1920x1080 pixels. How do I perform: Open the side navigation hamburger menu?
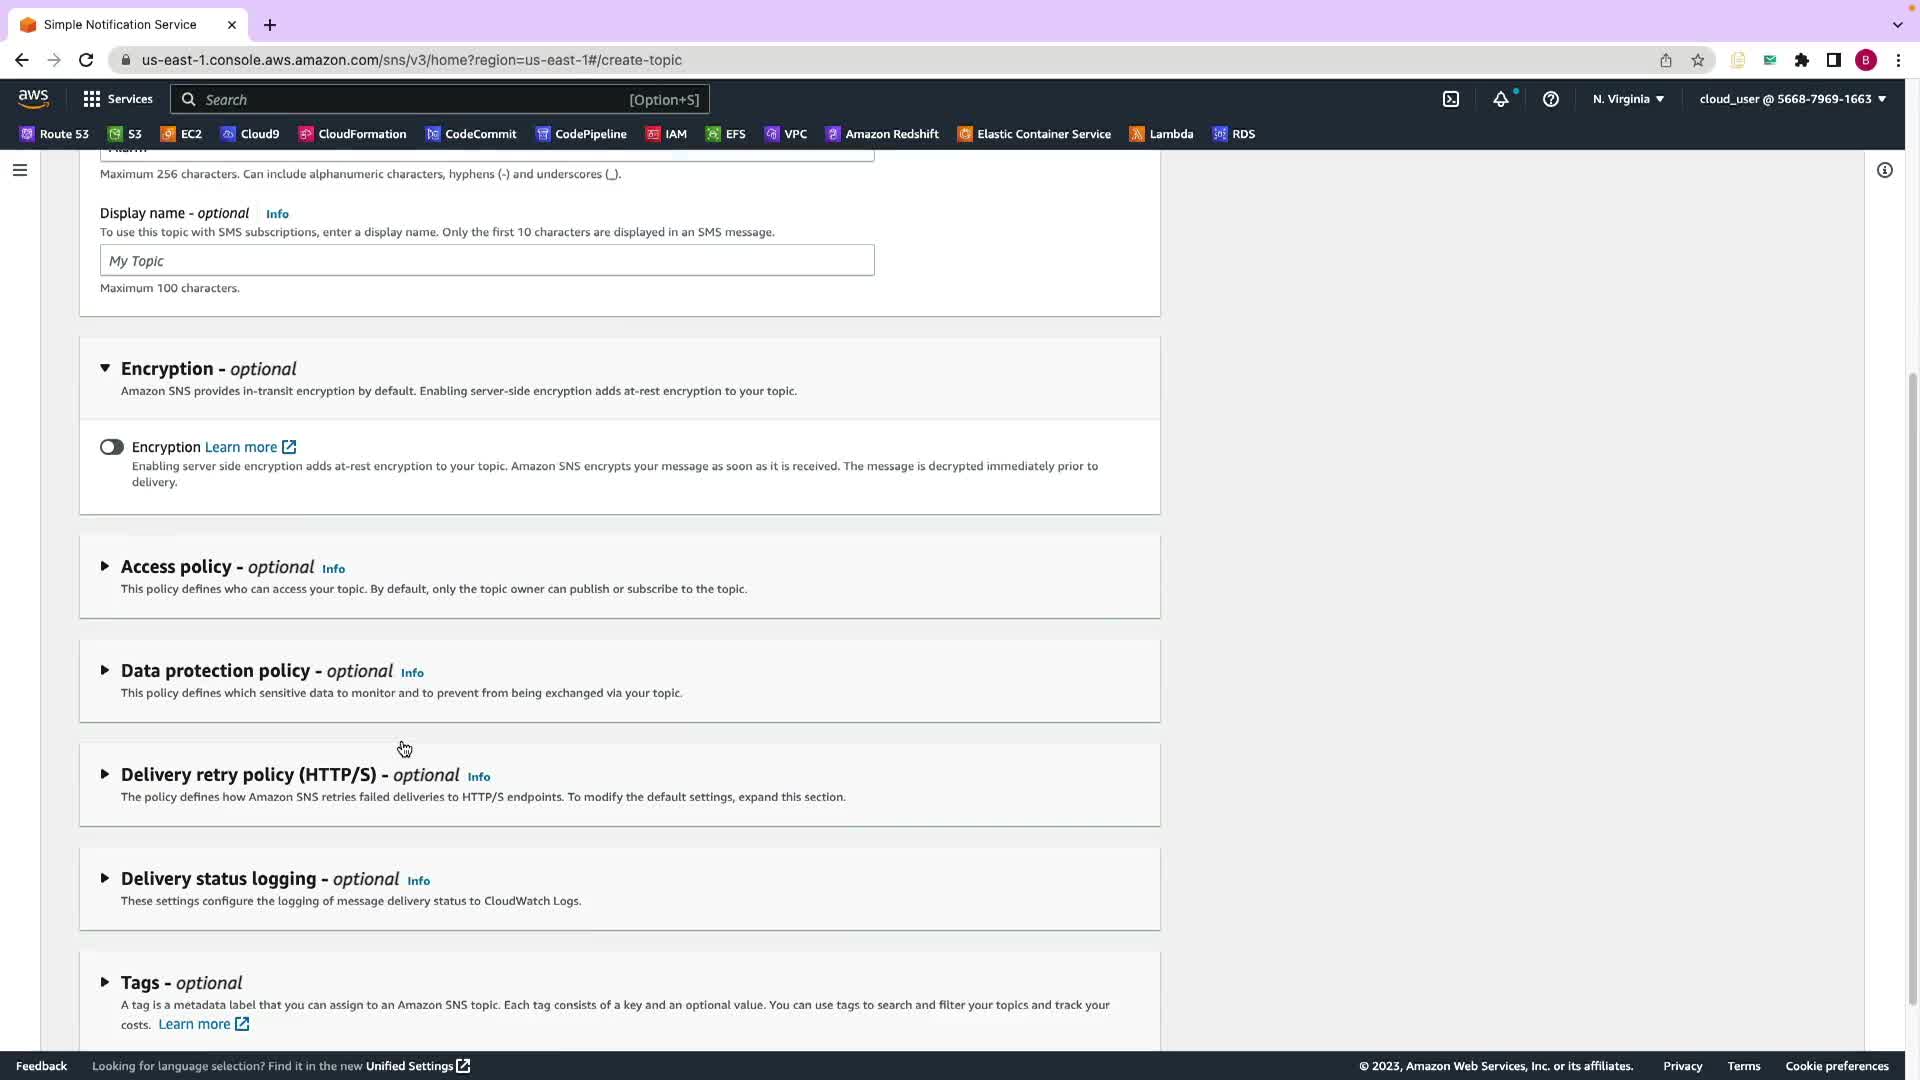(19, 170)
